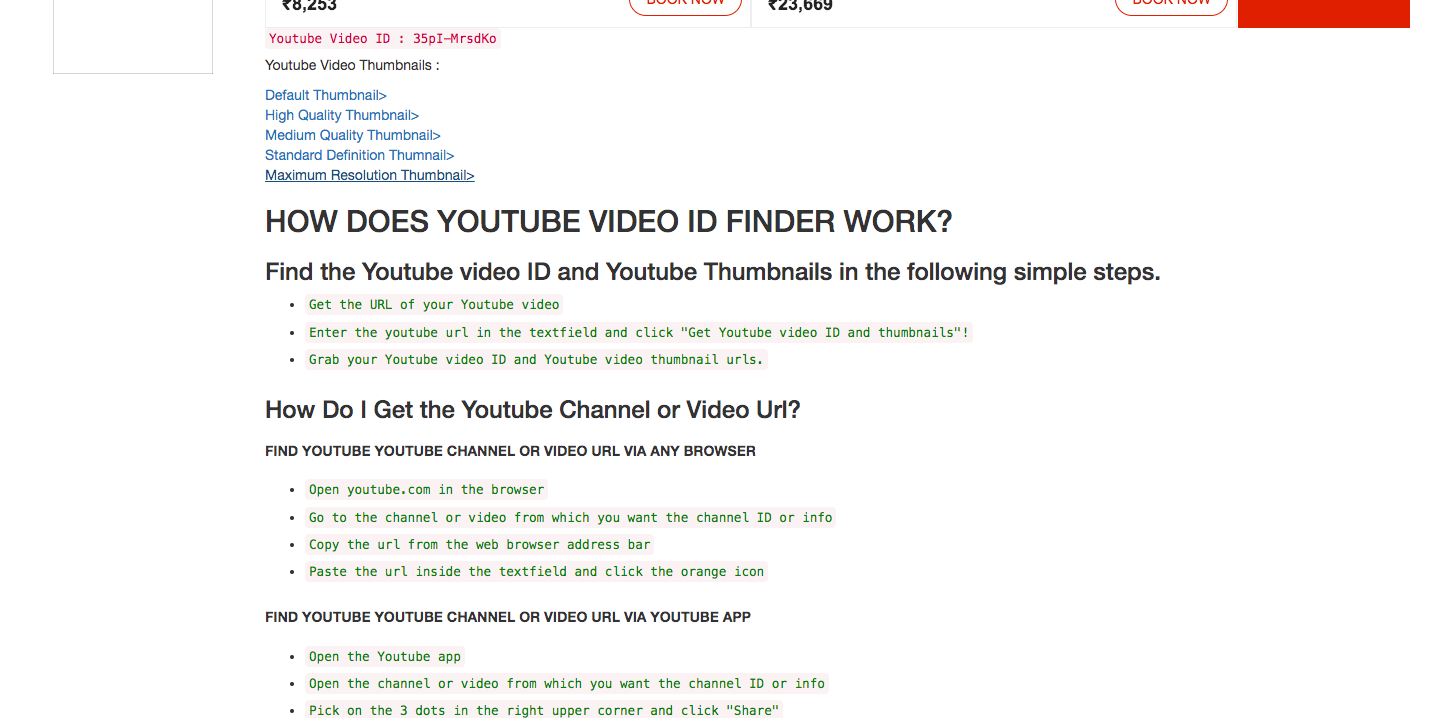Click the 'Find the Youtube video ID and Youtube Thumbnails' subheading
1437x718 pixels.
tap(713, 272)
